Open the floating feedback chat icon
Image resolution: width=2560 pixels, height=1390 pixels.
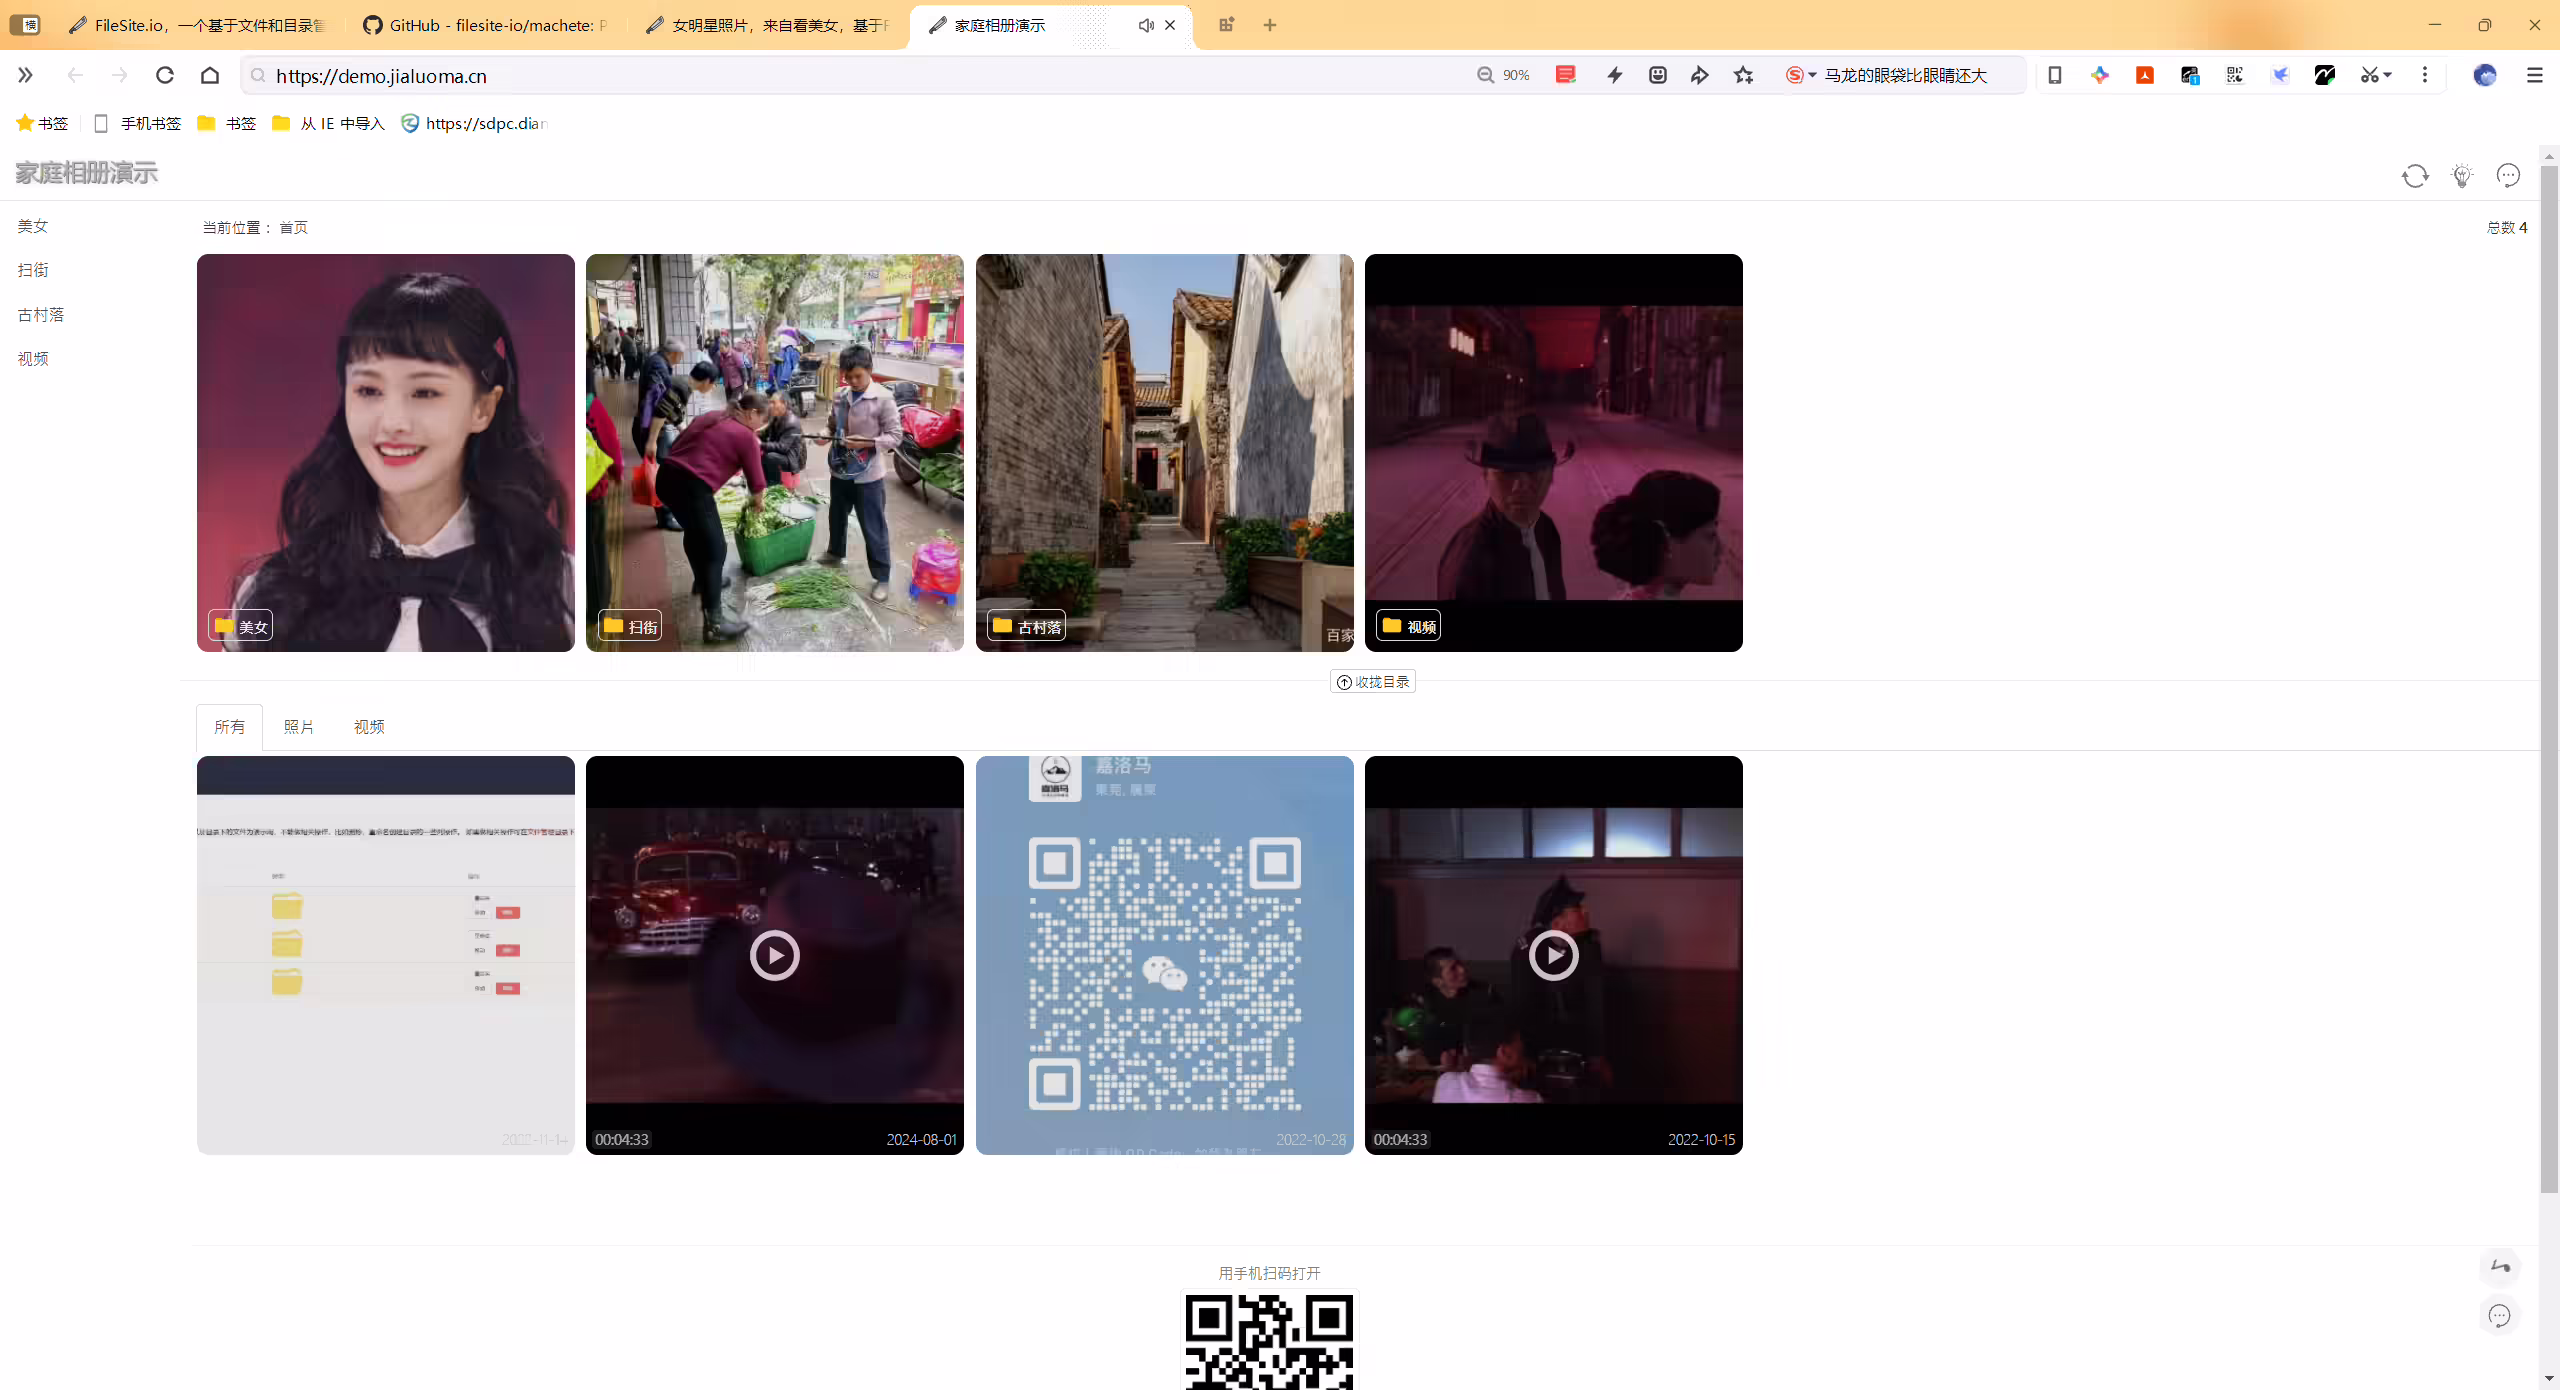pyautogui.click(x=2500, y=1316)
